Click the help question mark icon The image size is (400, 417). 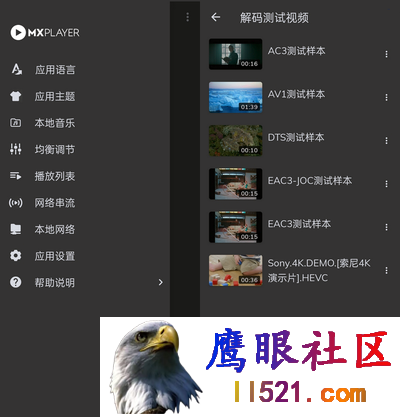coord(16,282)
